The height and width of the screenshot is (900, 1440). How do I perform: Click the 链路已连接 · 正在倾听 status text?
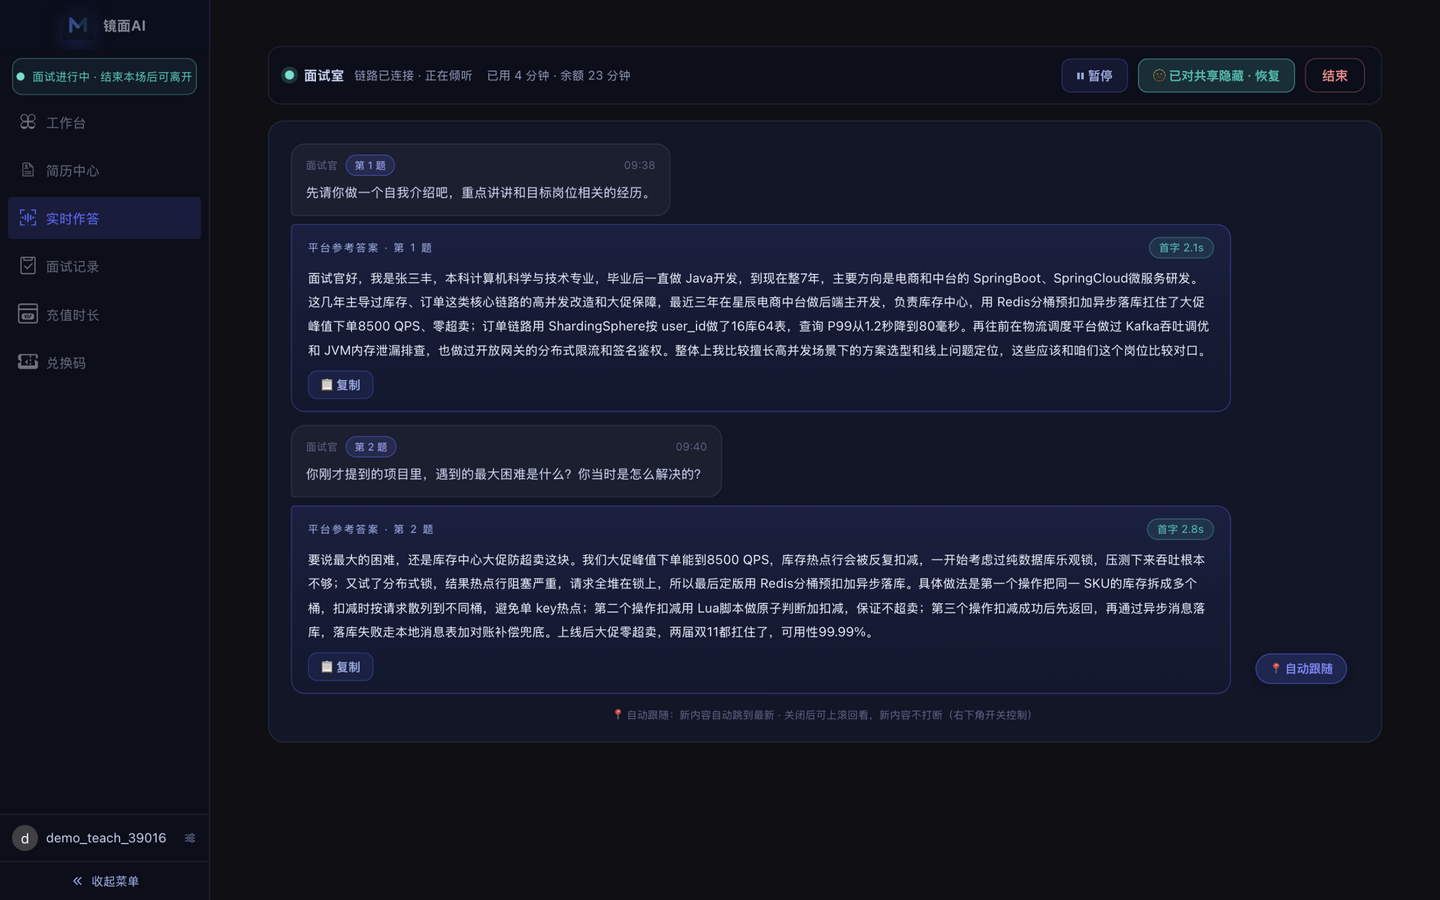[x=413, y=76]
